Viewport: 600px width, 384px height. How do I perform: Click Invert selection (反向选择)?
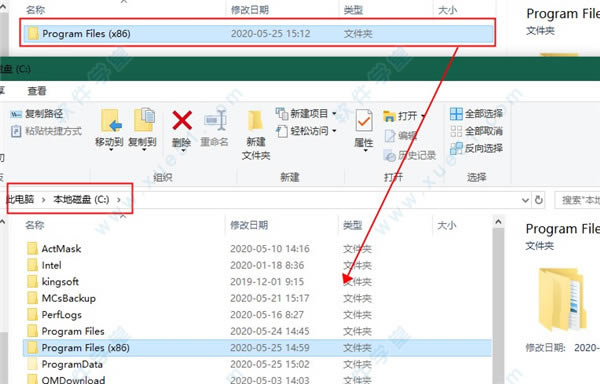476,148
